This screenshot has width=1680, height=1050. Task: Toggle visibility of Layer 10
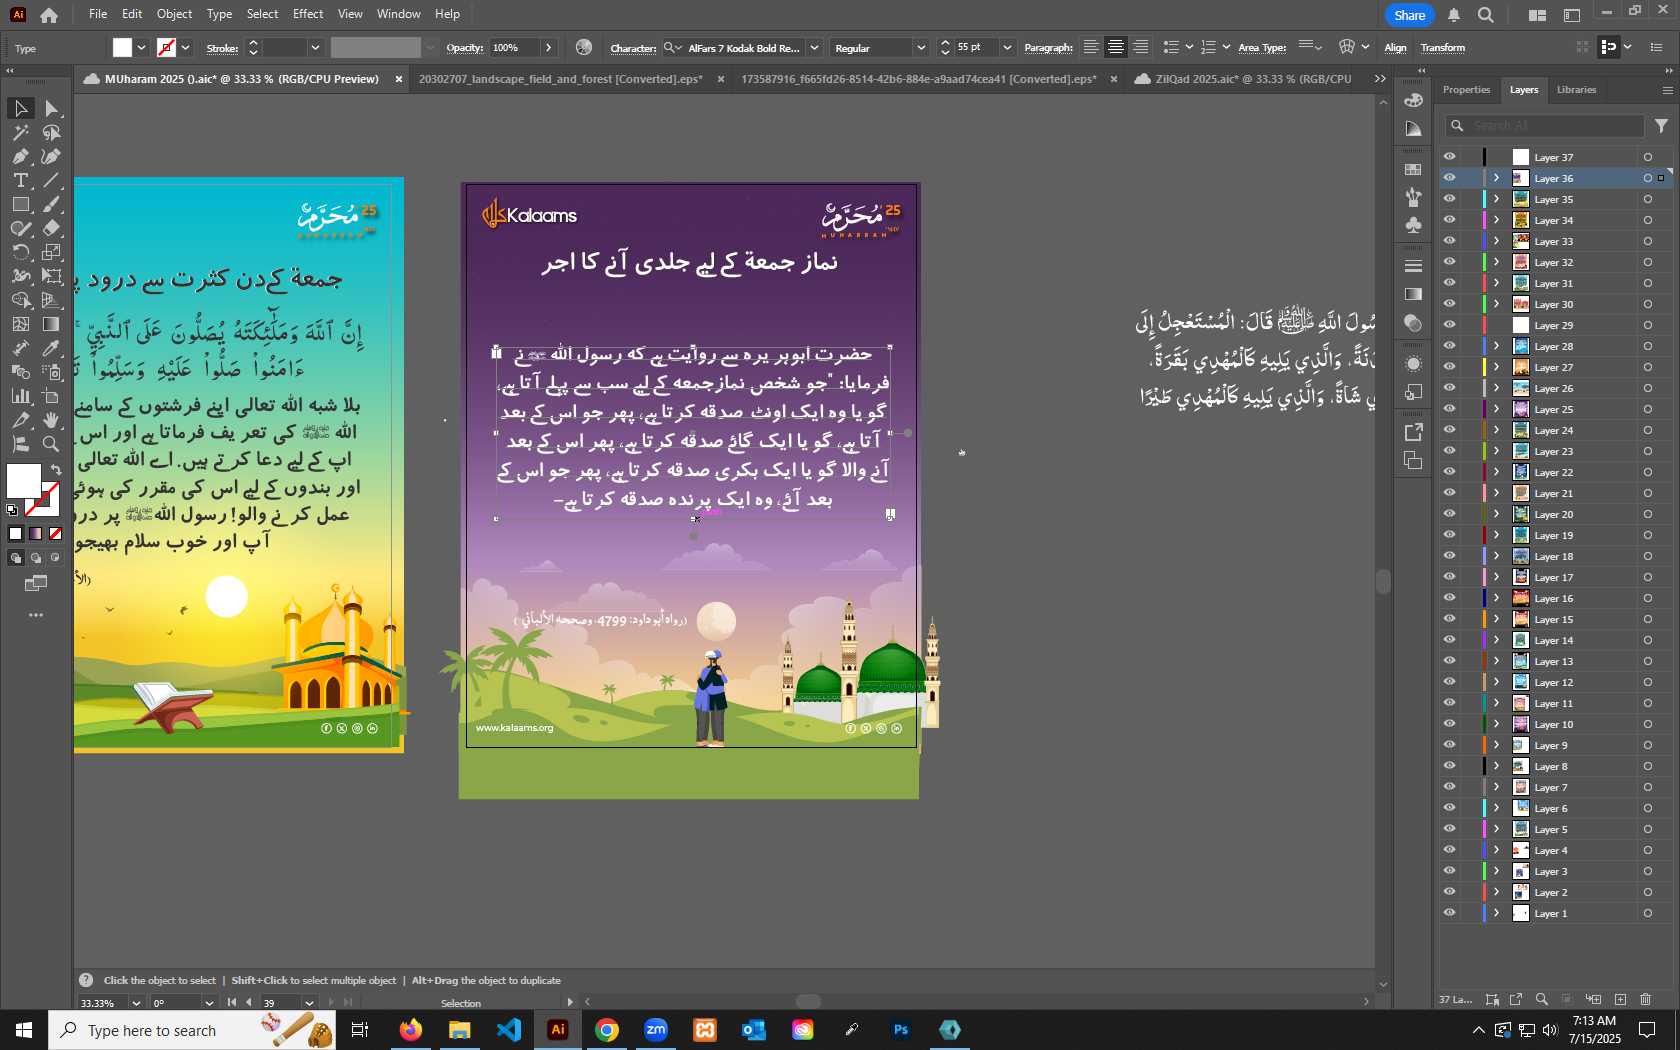pos(1449,724)
